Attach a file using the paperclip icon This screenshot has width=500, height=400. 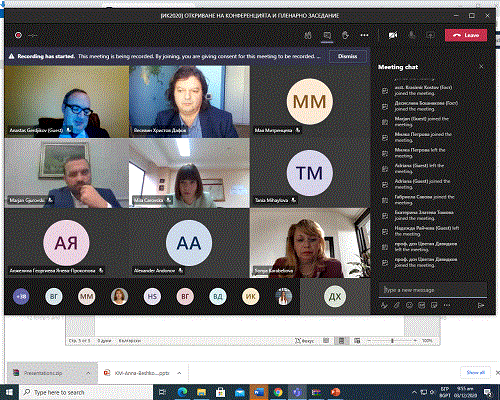coord(397,305)
